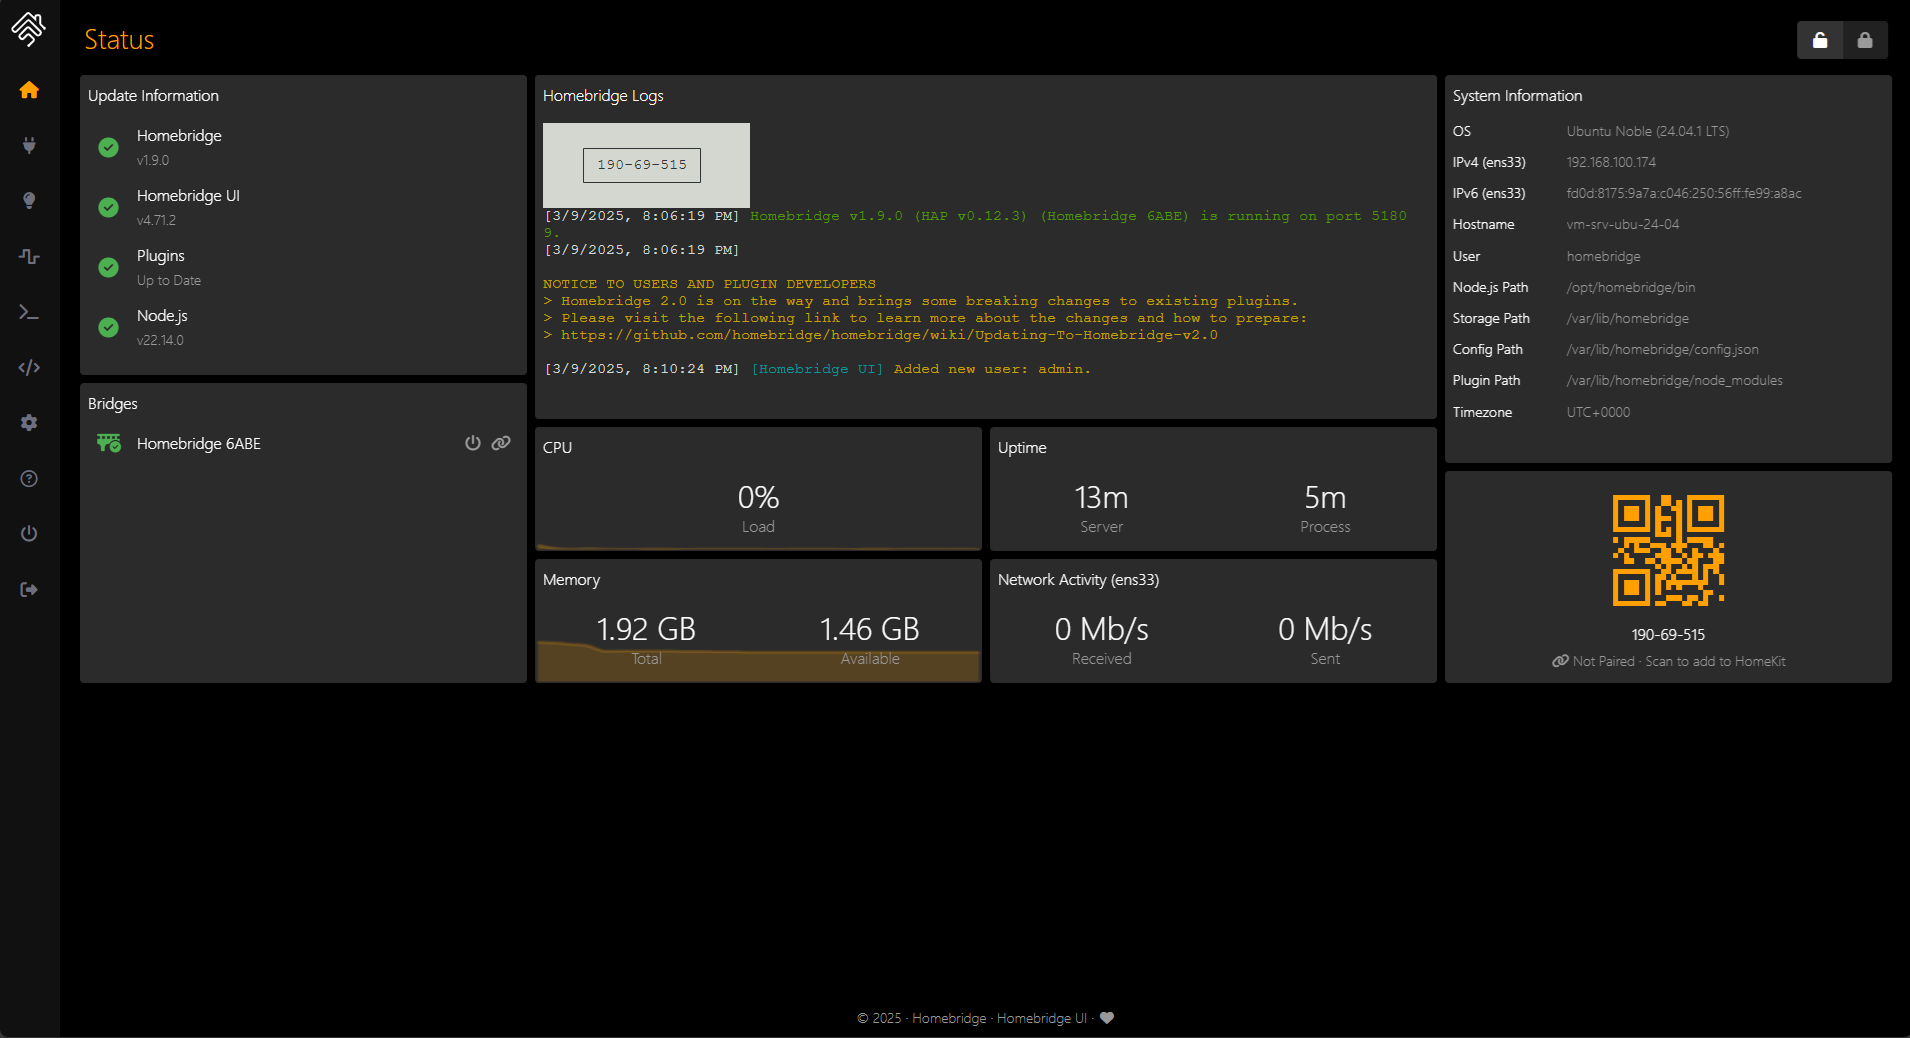Open Settings gear icon in sidebar
The width and height of the screenshot is (1910, 1038).
click(x=29, y=423)
